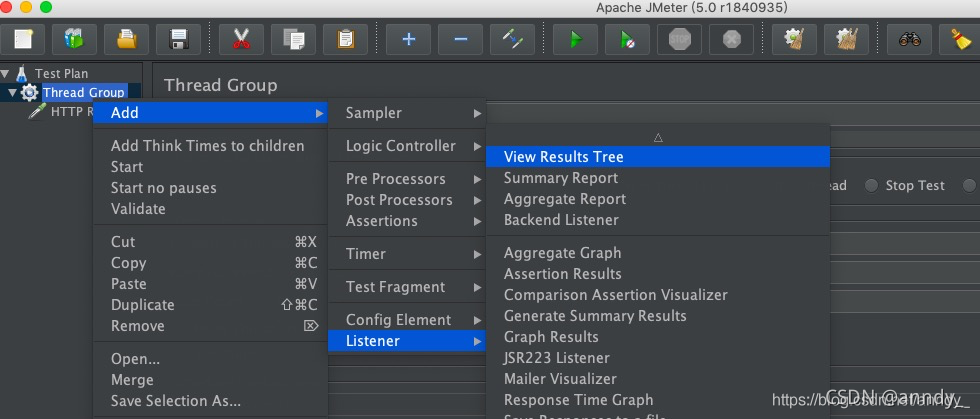Save the test plan with floppy icon

(x=178, y=39)
